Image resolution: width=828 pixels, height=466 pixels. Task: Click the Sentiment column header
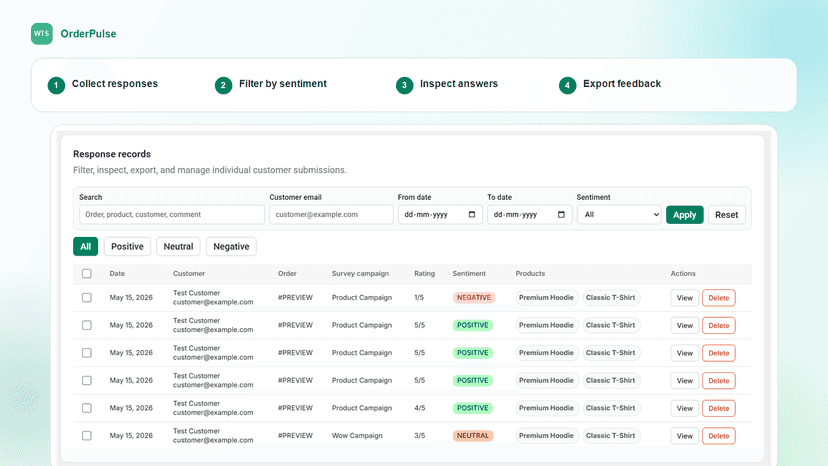coord(469,274)
